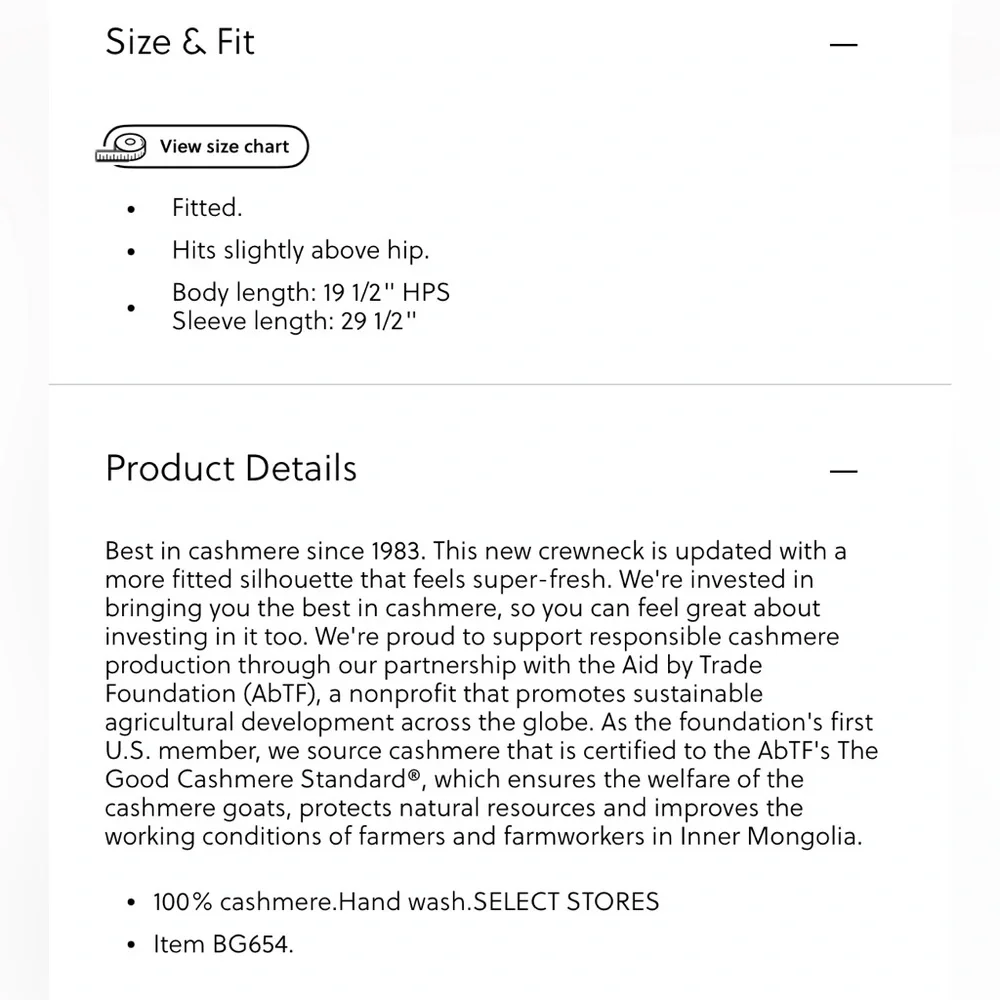Image resolution: width=1000 pixels, height=1000 pixels.
Task: Click the "Best in cashmere since 1983" sentence
Action: pyautogui.click(x=265, y=551)
